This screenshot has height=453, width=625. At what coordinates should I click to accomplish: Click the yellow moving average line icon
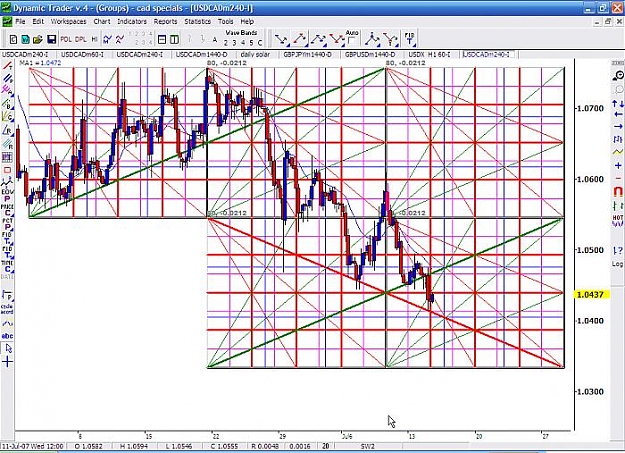(x=618, y=152)
